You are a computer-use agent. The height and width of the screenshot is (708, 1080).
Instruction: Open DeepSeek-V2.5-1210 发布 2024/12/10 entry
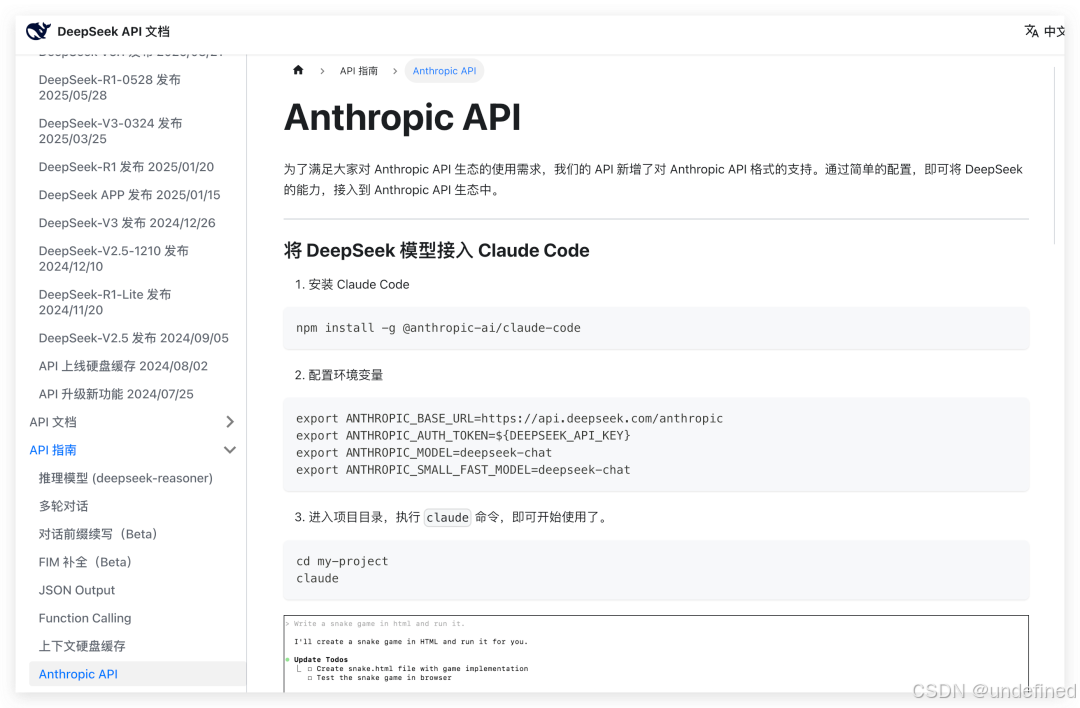114,258
